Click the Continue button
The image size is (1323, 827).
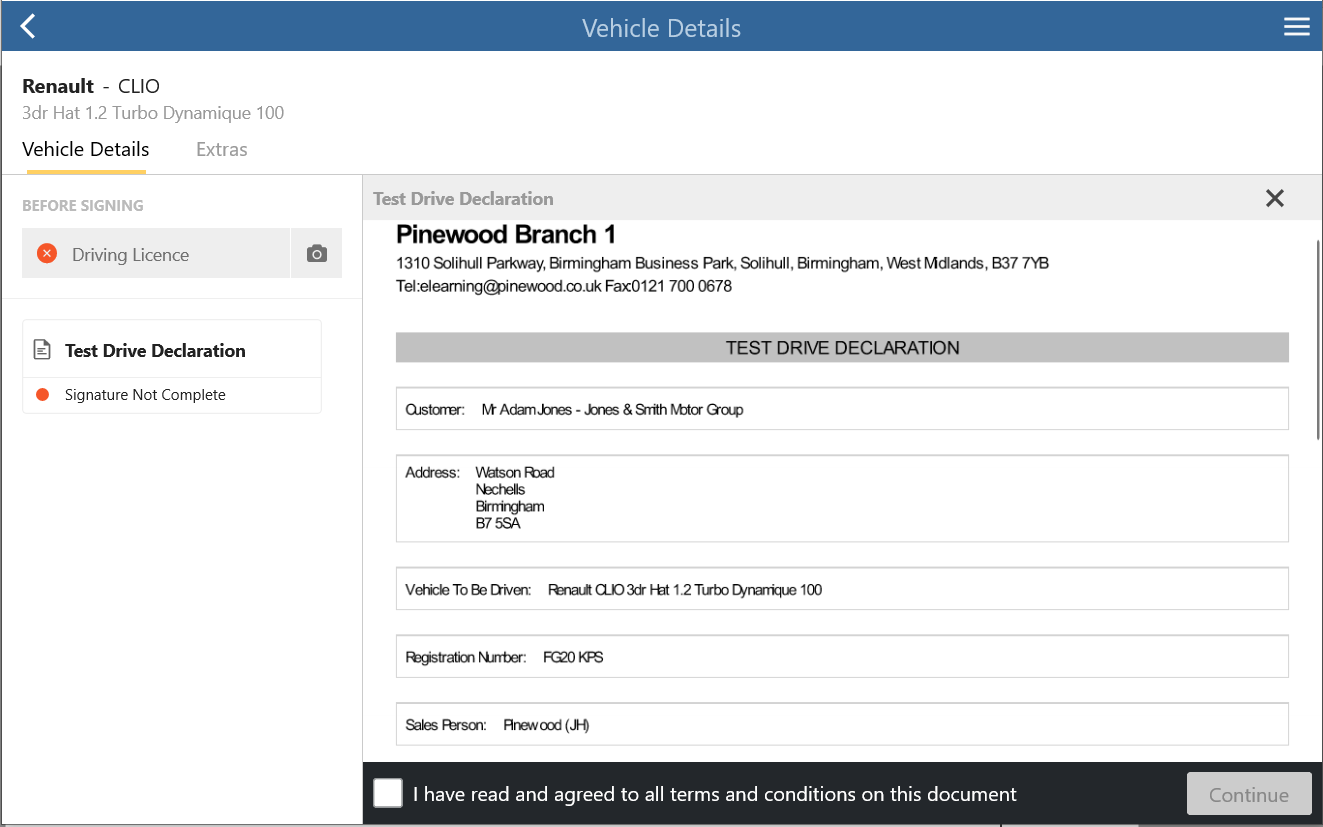(x=1249, y=795)
